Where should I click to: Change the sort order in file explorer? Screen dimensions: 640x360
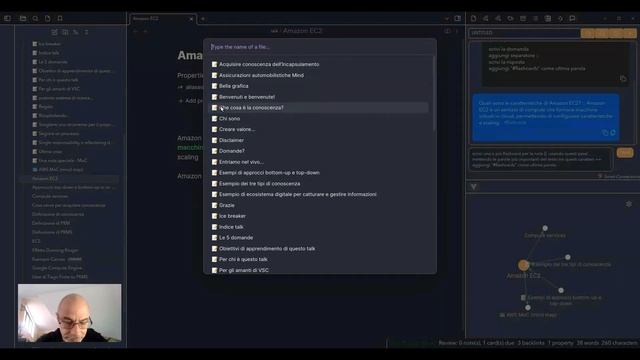point(76,32)
